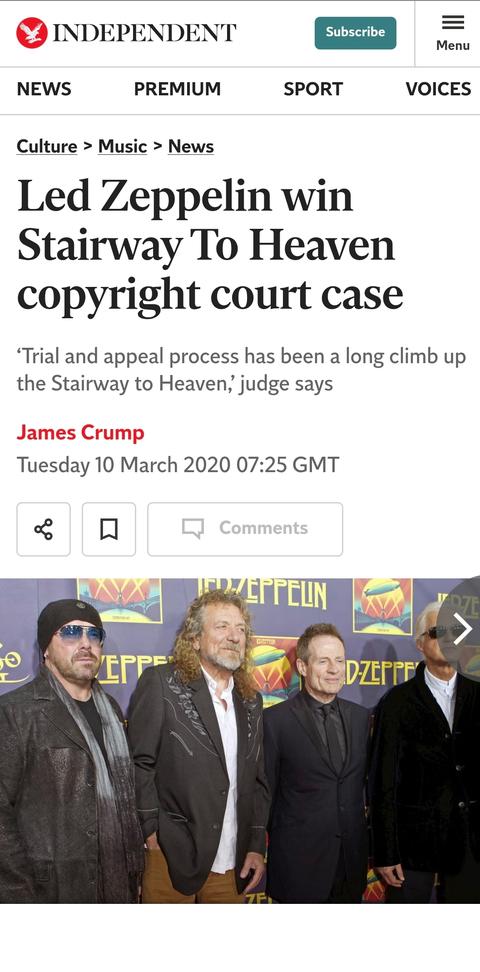Click the INDEPENDENT wordmark text
The image size is (480, 972).
pos(144,33)
